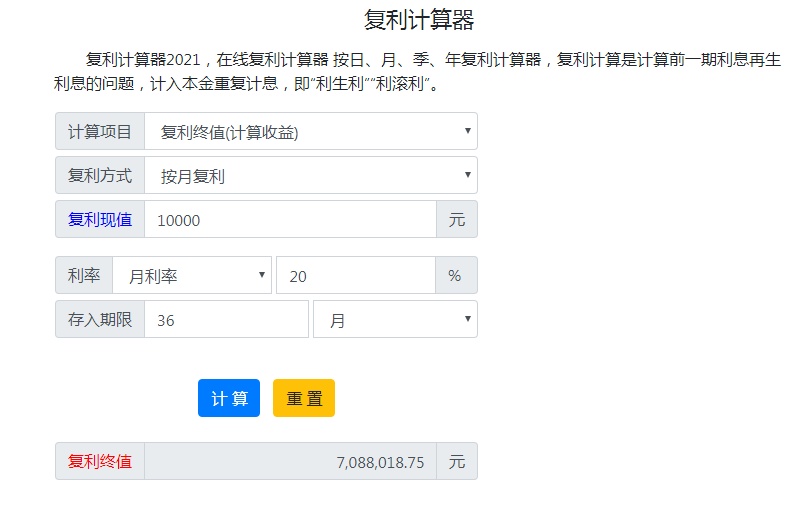Click the 存入期限 field showing 36
Image resolution: width=789 pixels, height=506 pixels.
226,319
